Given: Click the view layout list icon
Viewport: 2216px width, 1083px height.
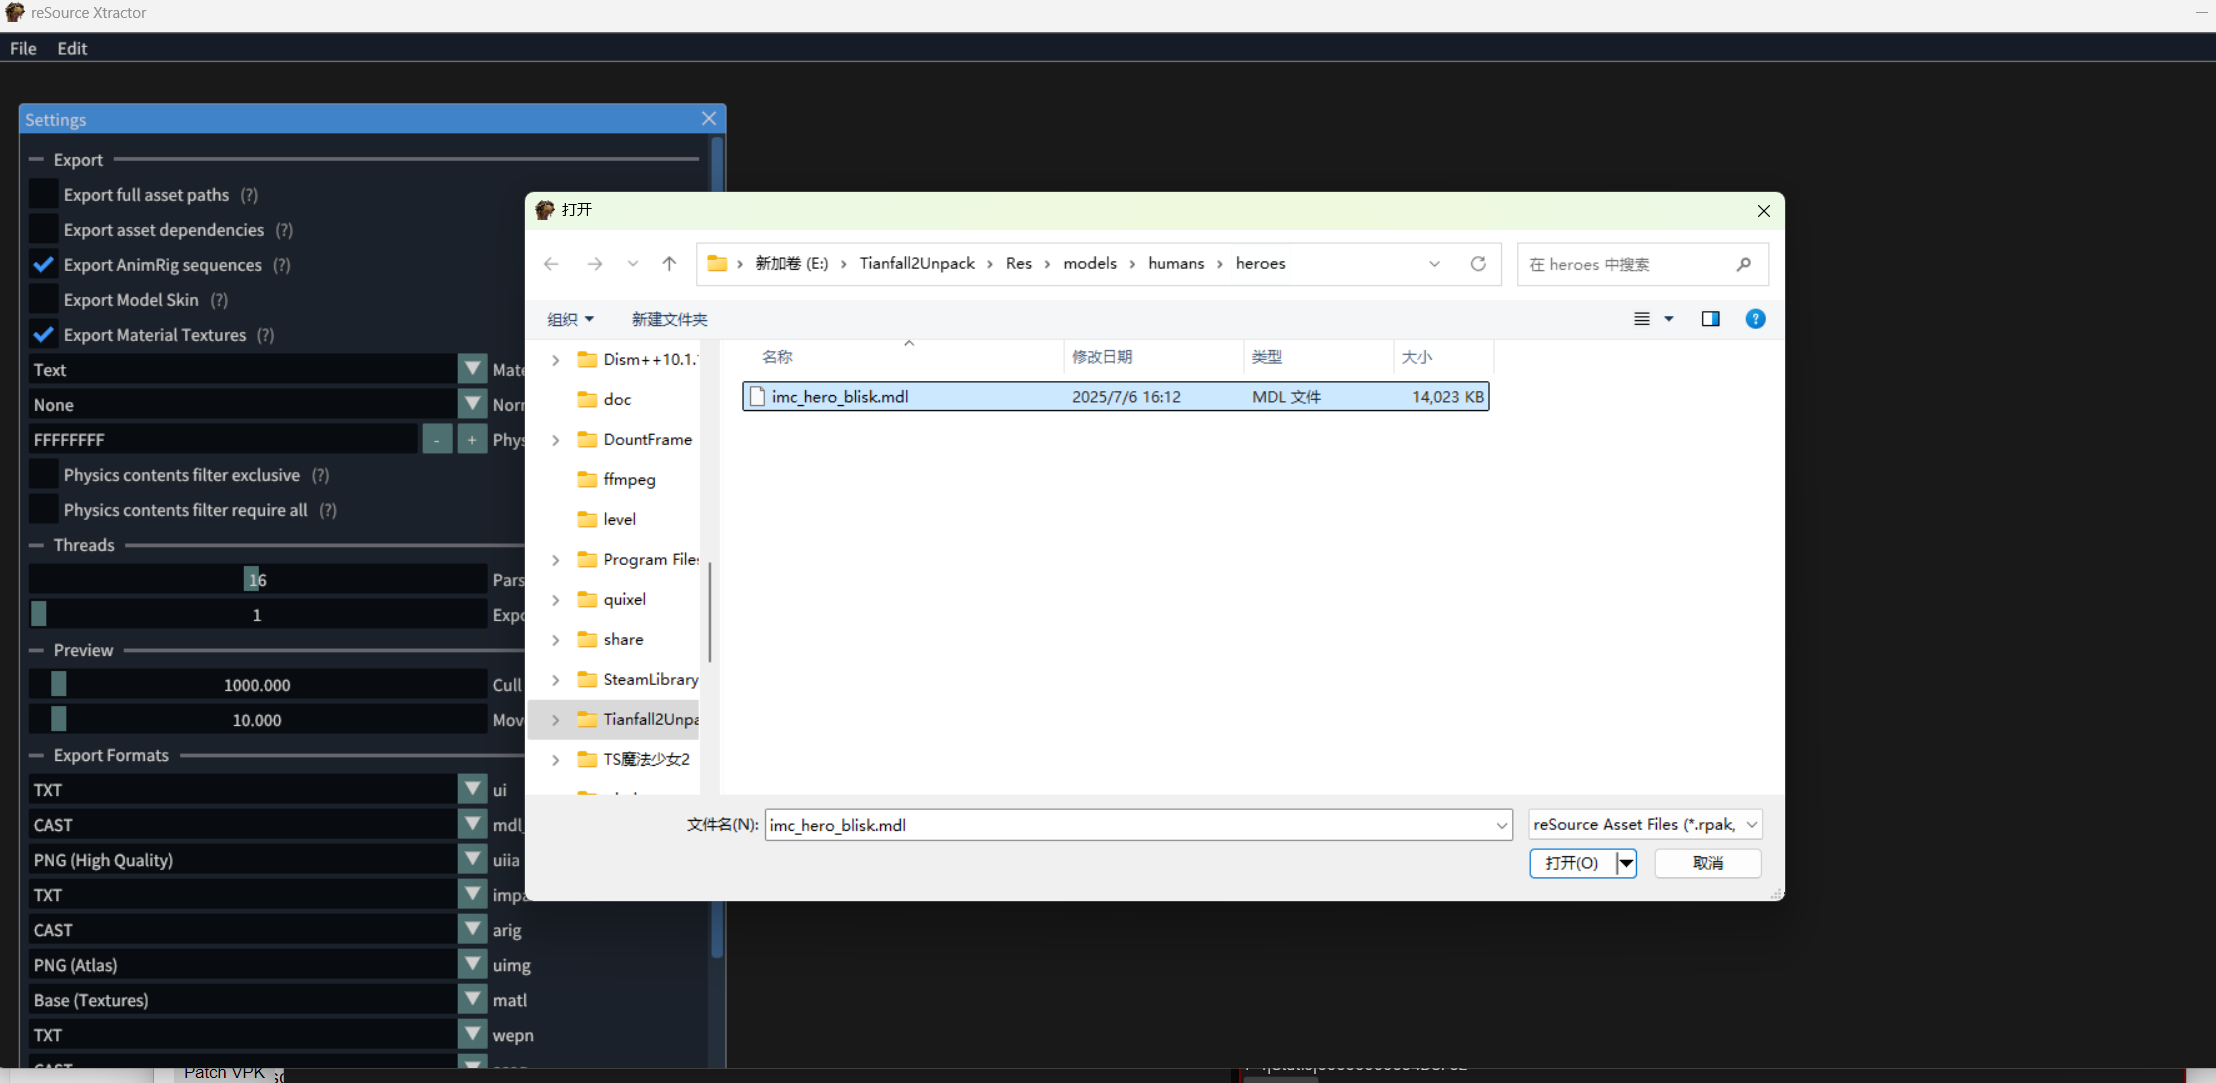Looking at the screenshot, I should coord(1642,319).
